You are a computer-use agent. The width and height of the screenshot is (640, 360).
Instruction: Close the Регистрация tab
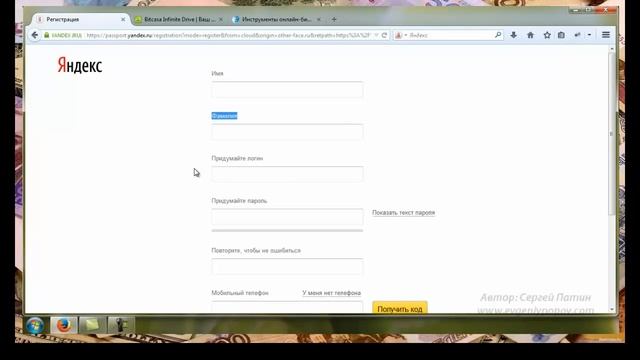pos(123,19)
